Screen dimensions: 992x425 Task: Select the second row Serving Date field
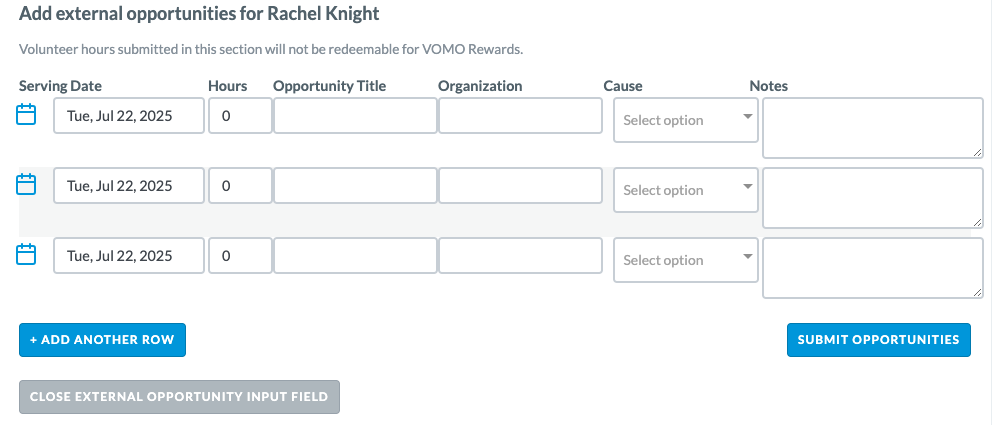129,185
